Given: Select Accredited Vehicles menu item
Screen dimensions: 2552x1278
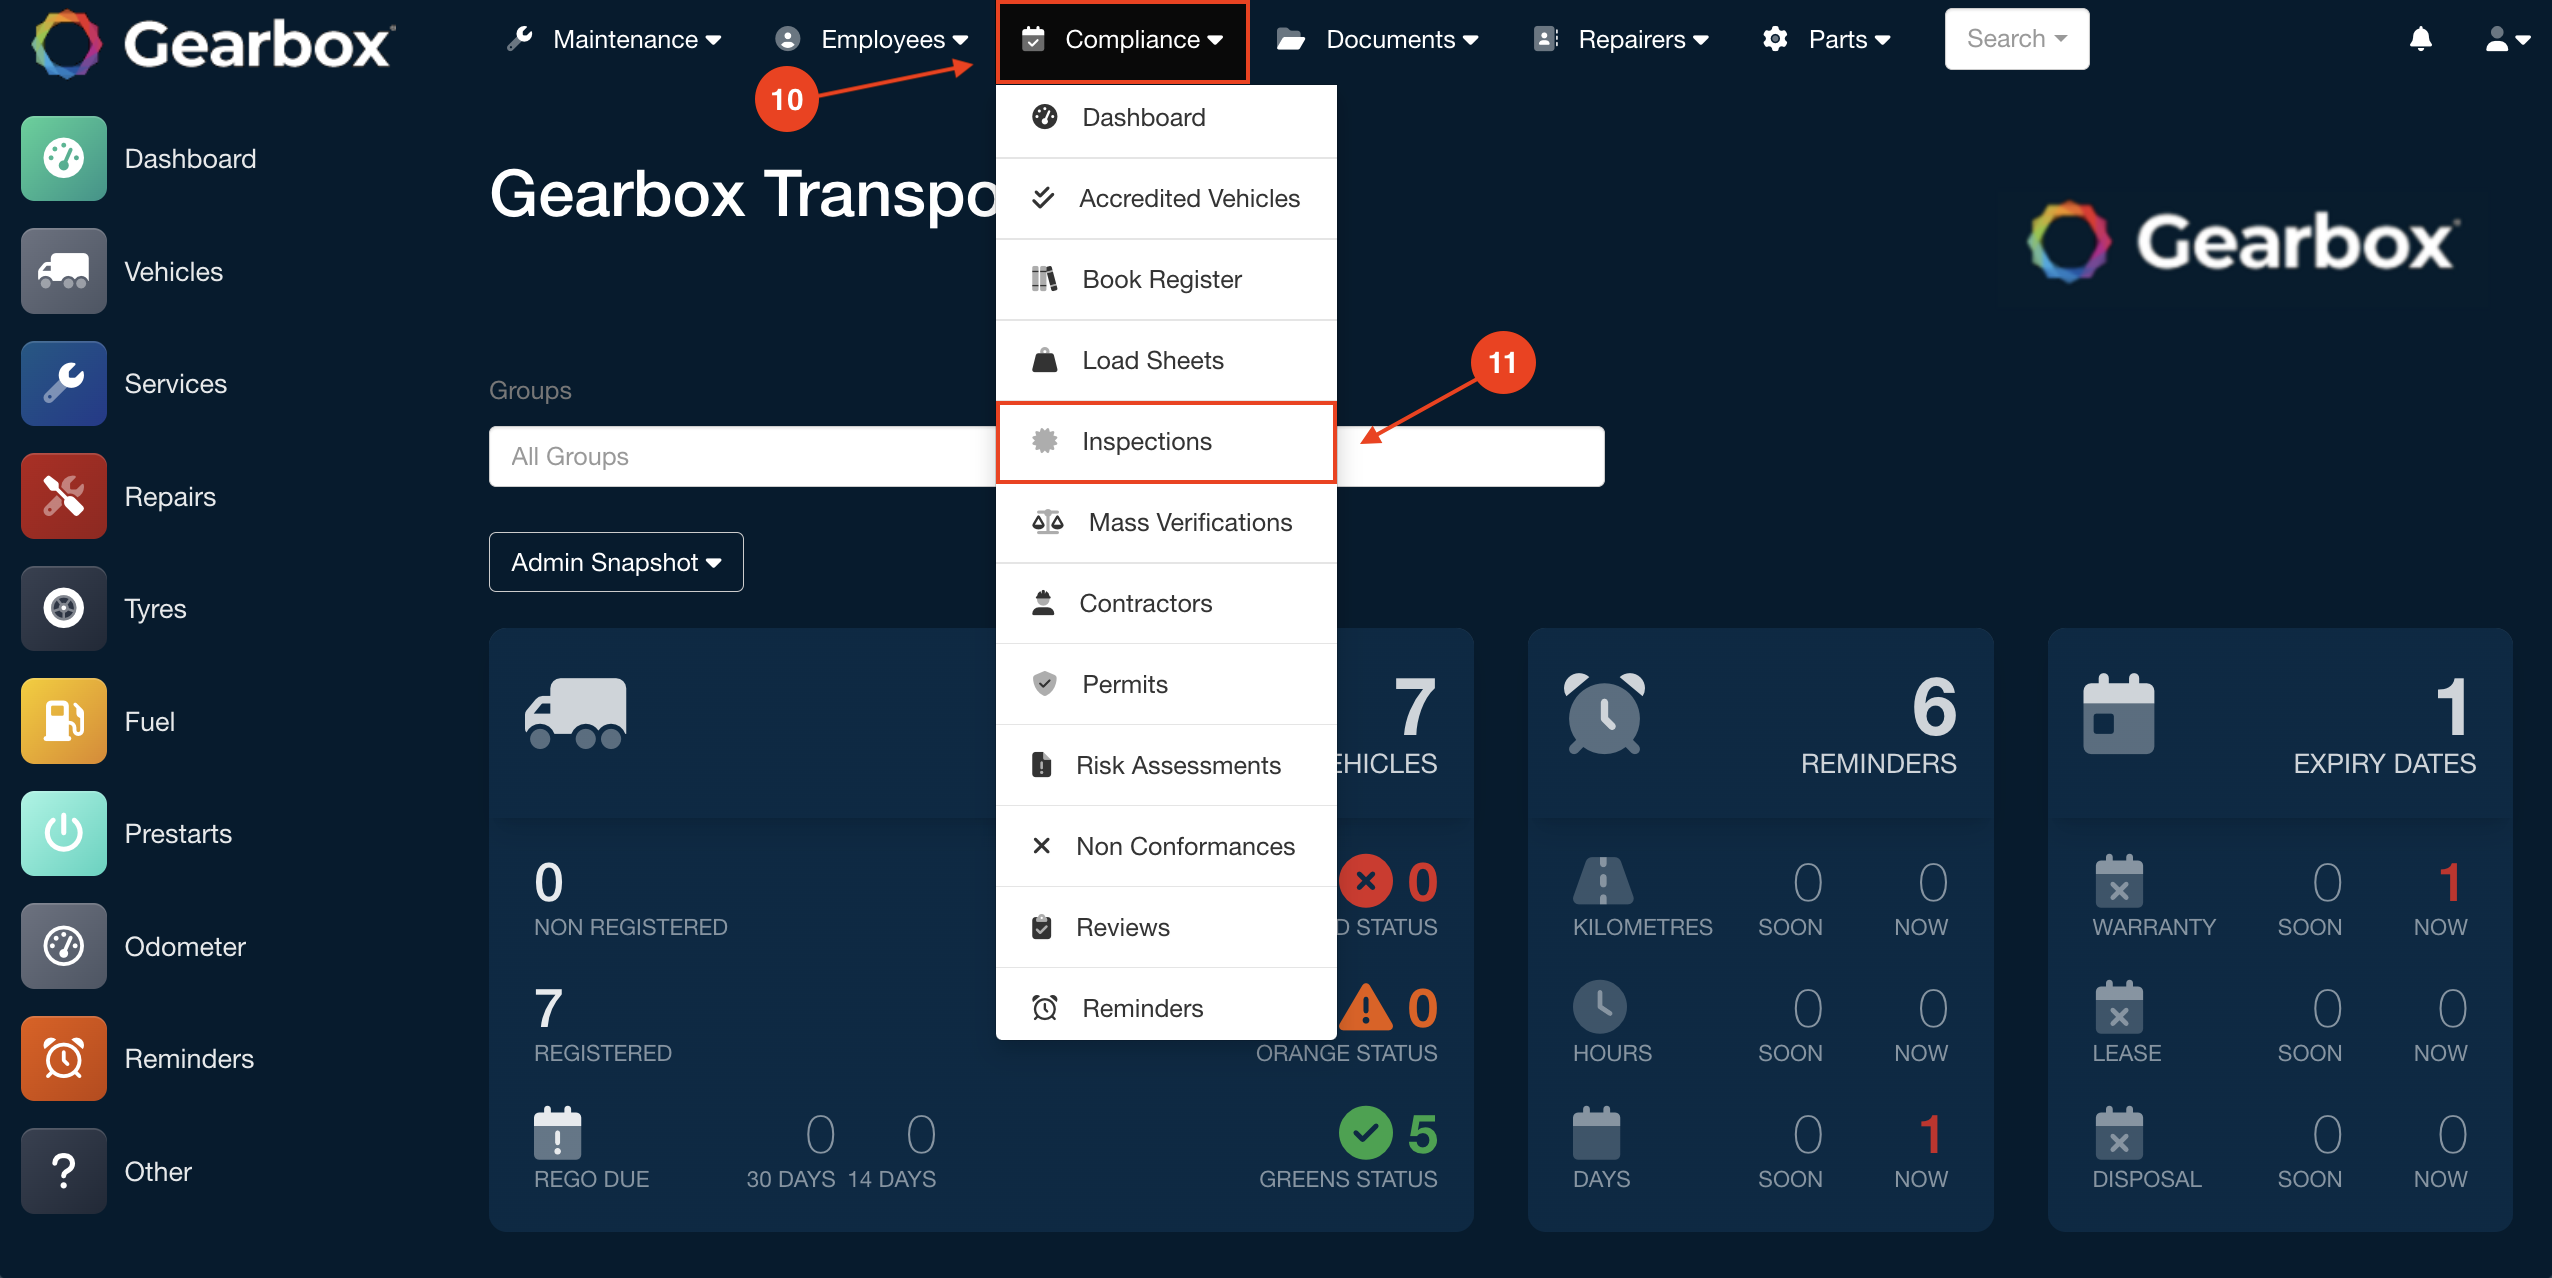Looking at the screenshot, I should tap(1166, 198).
